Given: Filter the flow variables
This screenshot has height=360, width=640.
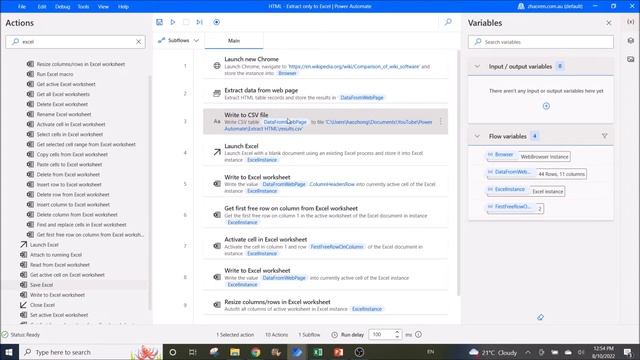Looking at the screenshot, I should pyautogui.click(x=604, y=136).
